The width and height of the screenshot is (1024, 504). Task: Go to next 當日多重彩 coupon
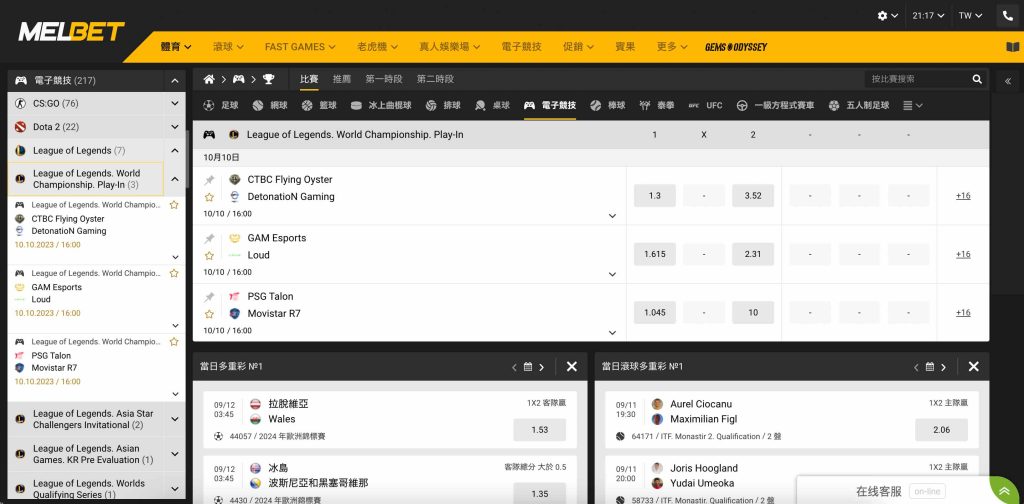(x=541, y=367)
